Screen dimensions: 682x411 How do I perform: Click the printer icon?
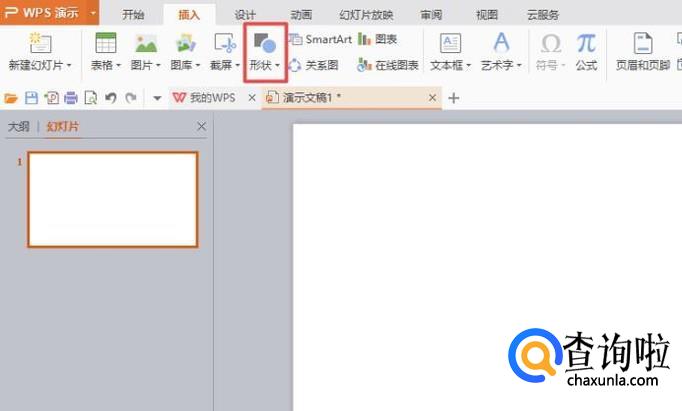[x=71, y=98]
